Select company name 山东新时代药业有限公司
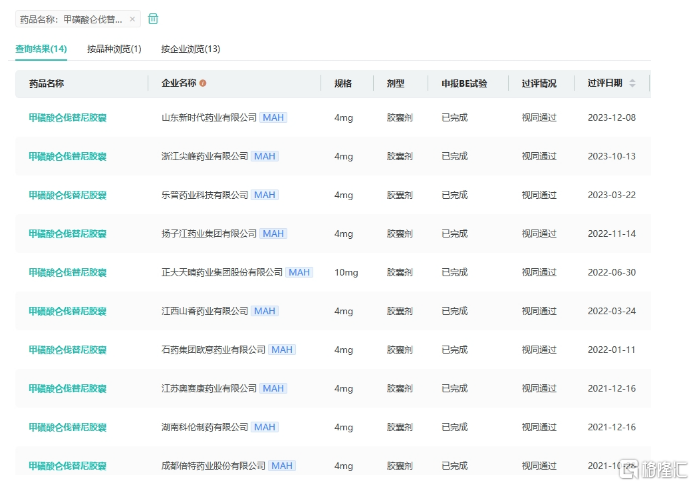The image size is (694, 486). pyautogui.click(x=209, y=118)
